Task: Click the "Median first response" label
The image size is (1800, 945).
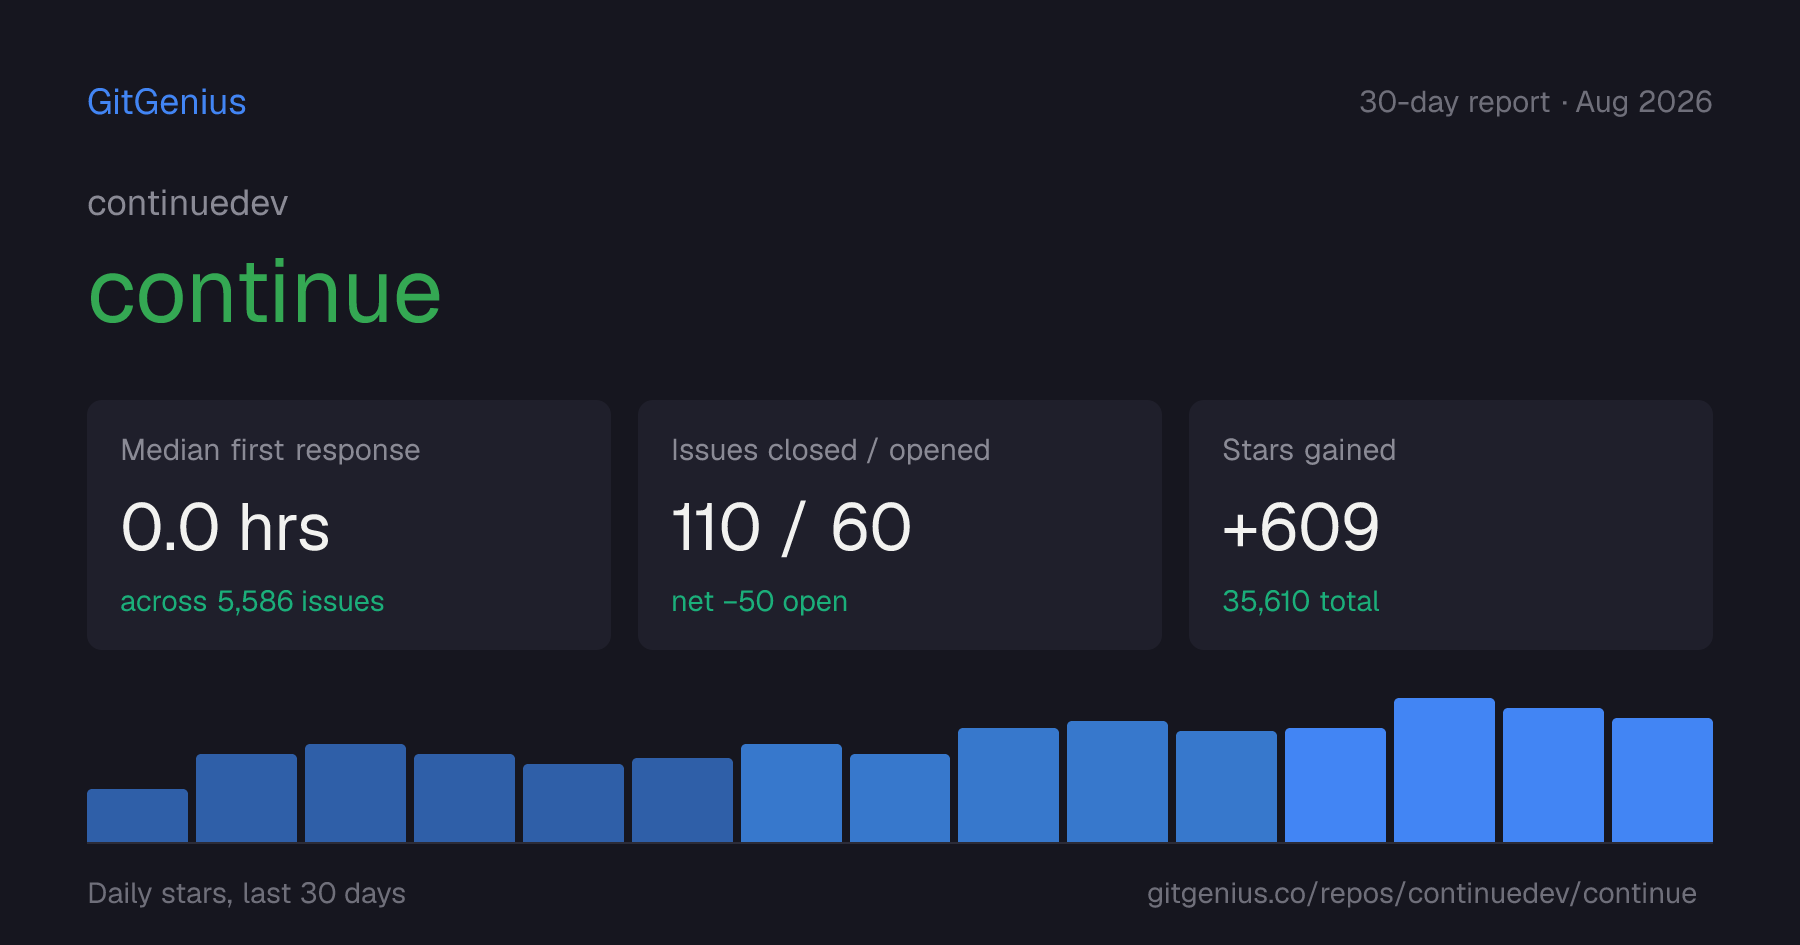Action: point(270,450)
